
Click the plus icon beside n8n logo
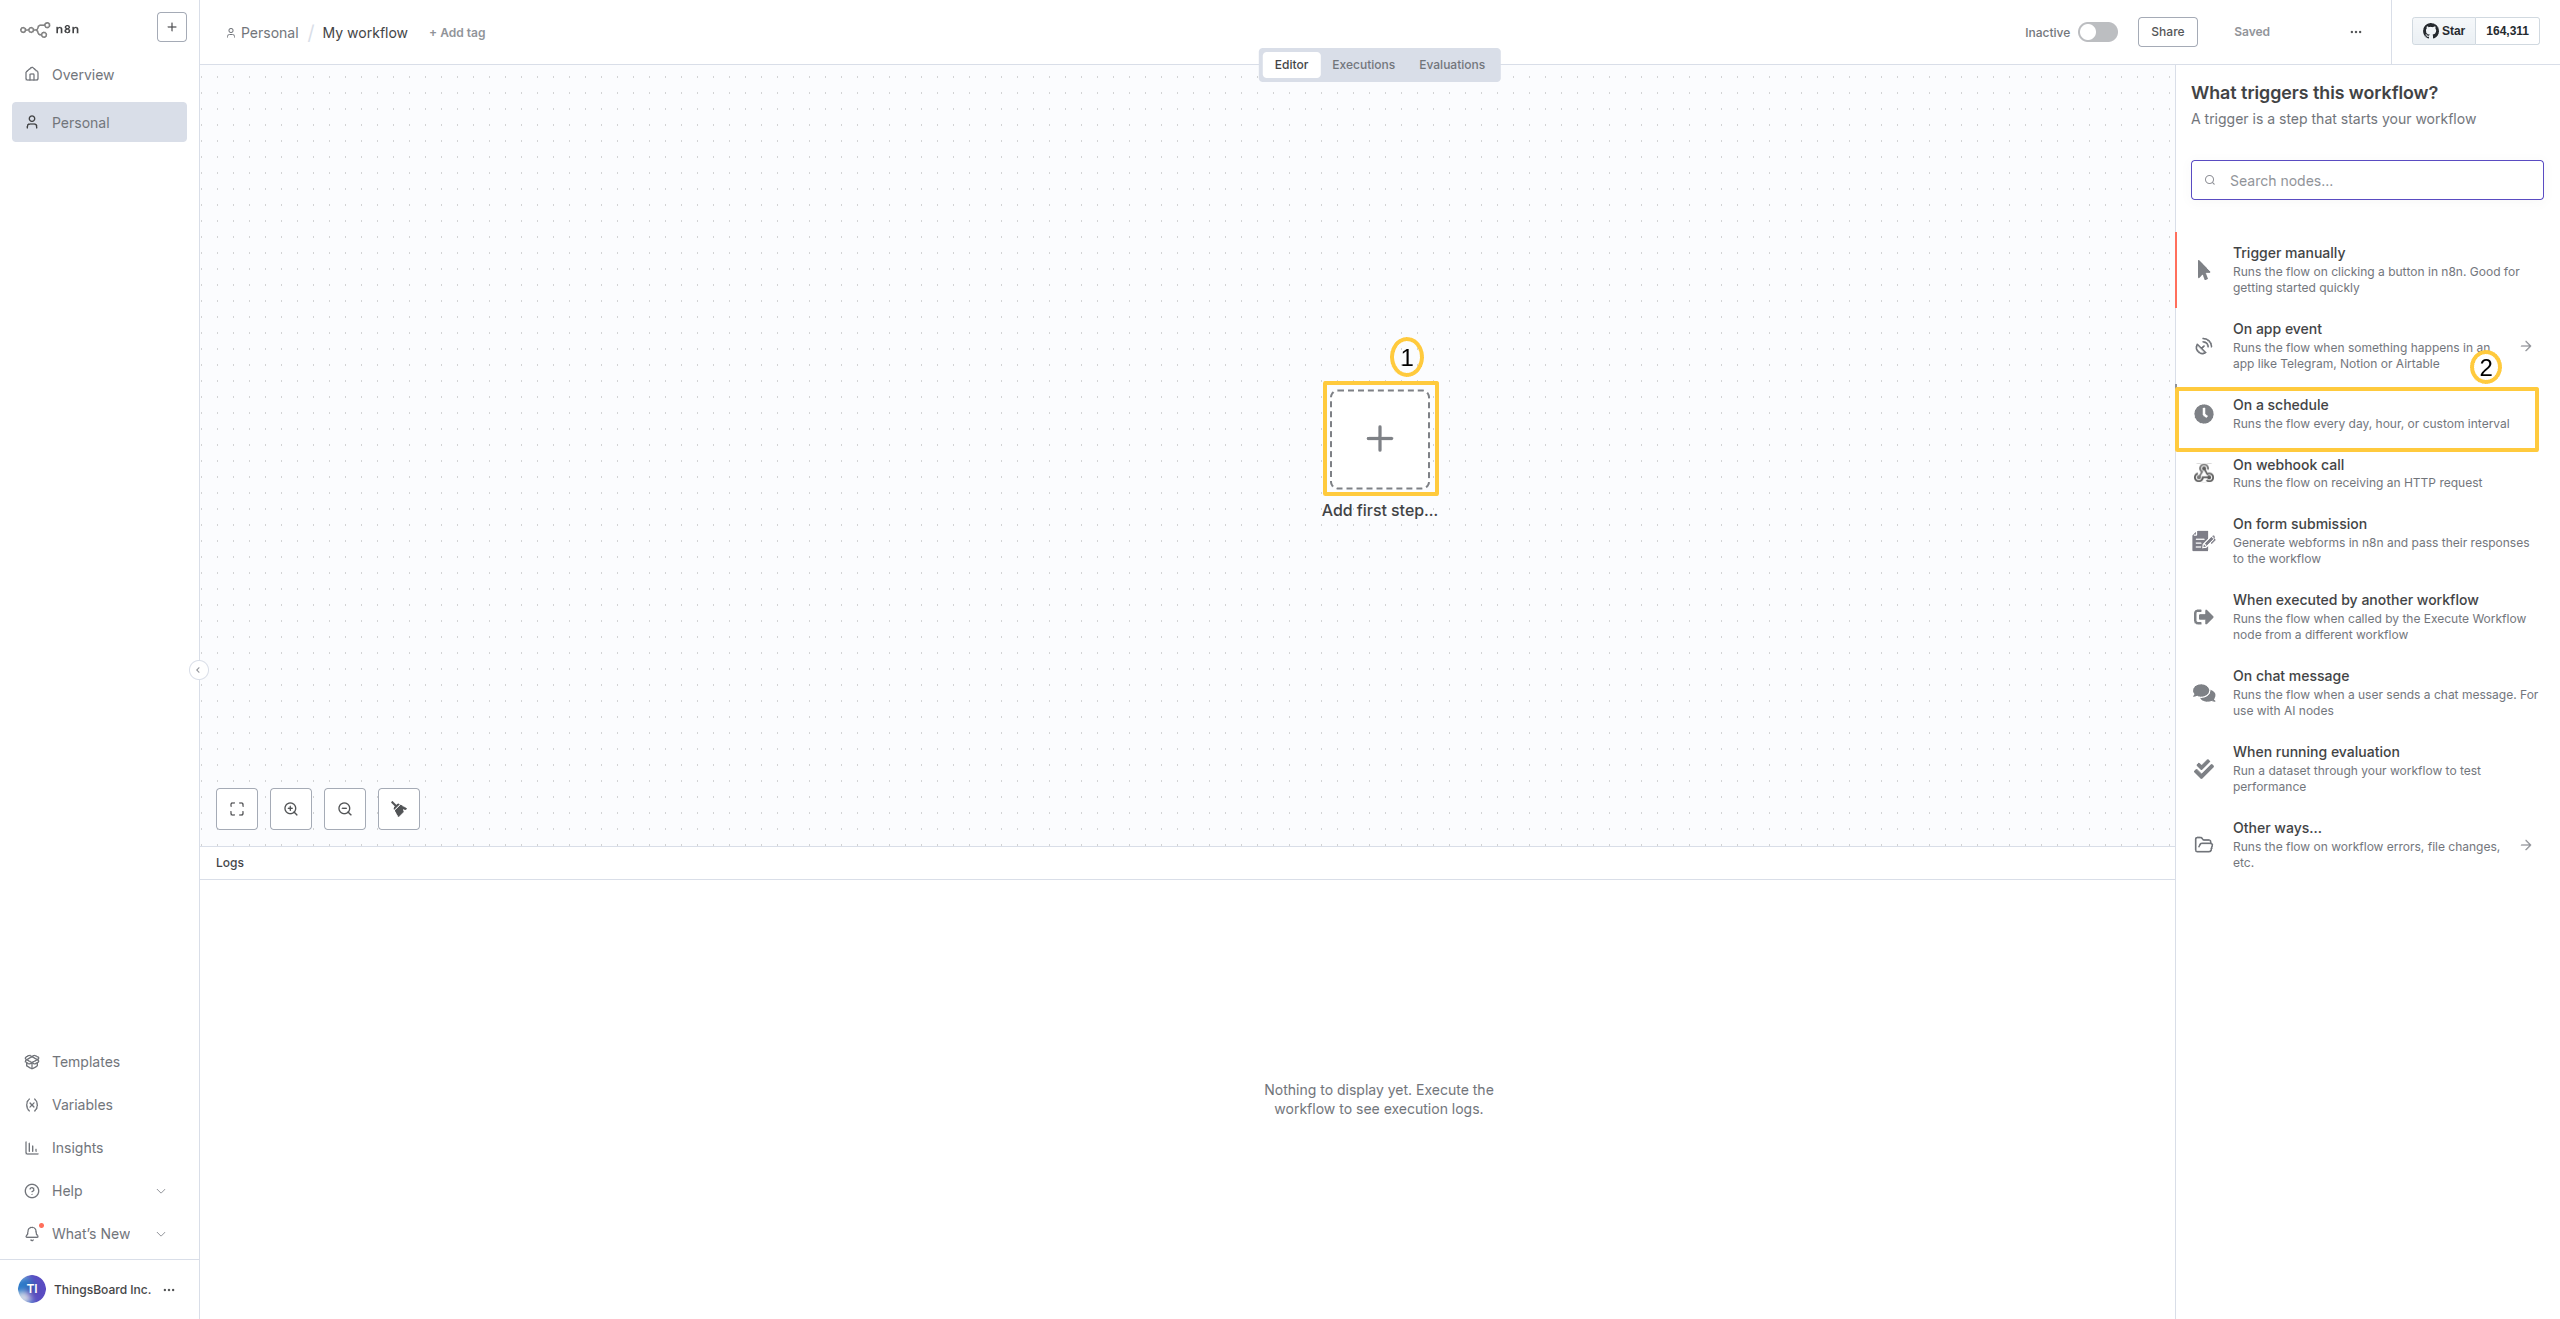tap(172, 28)
